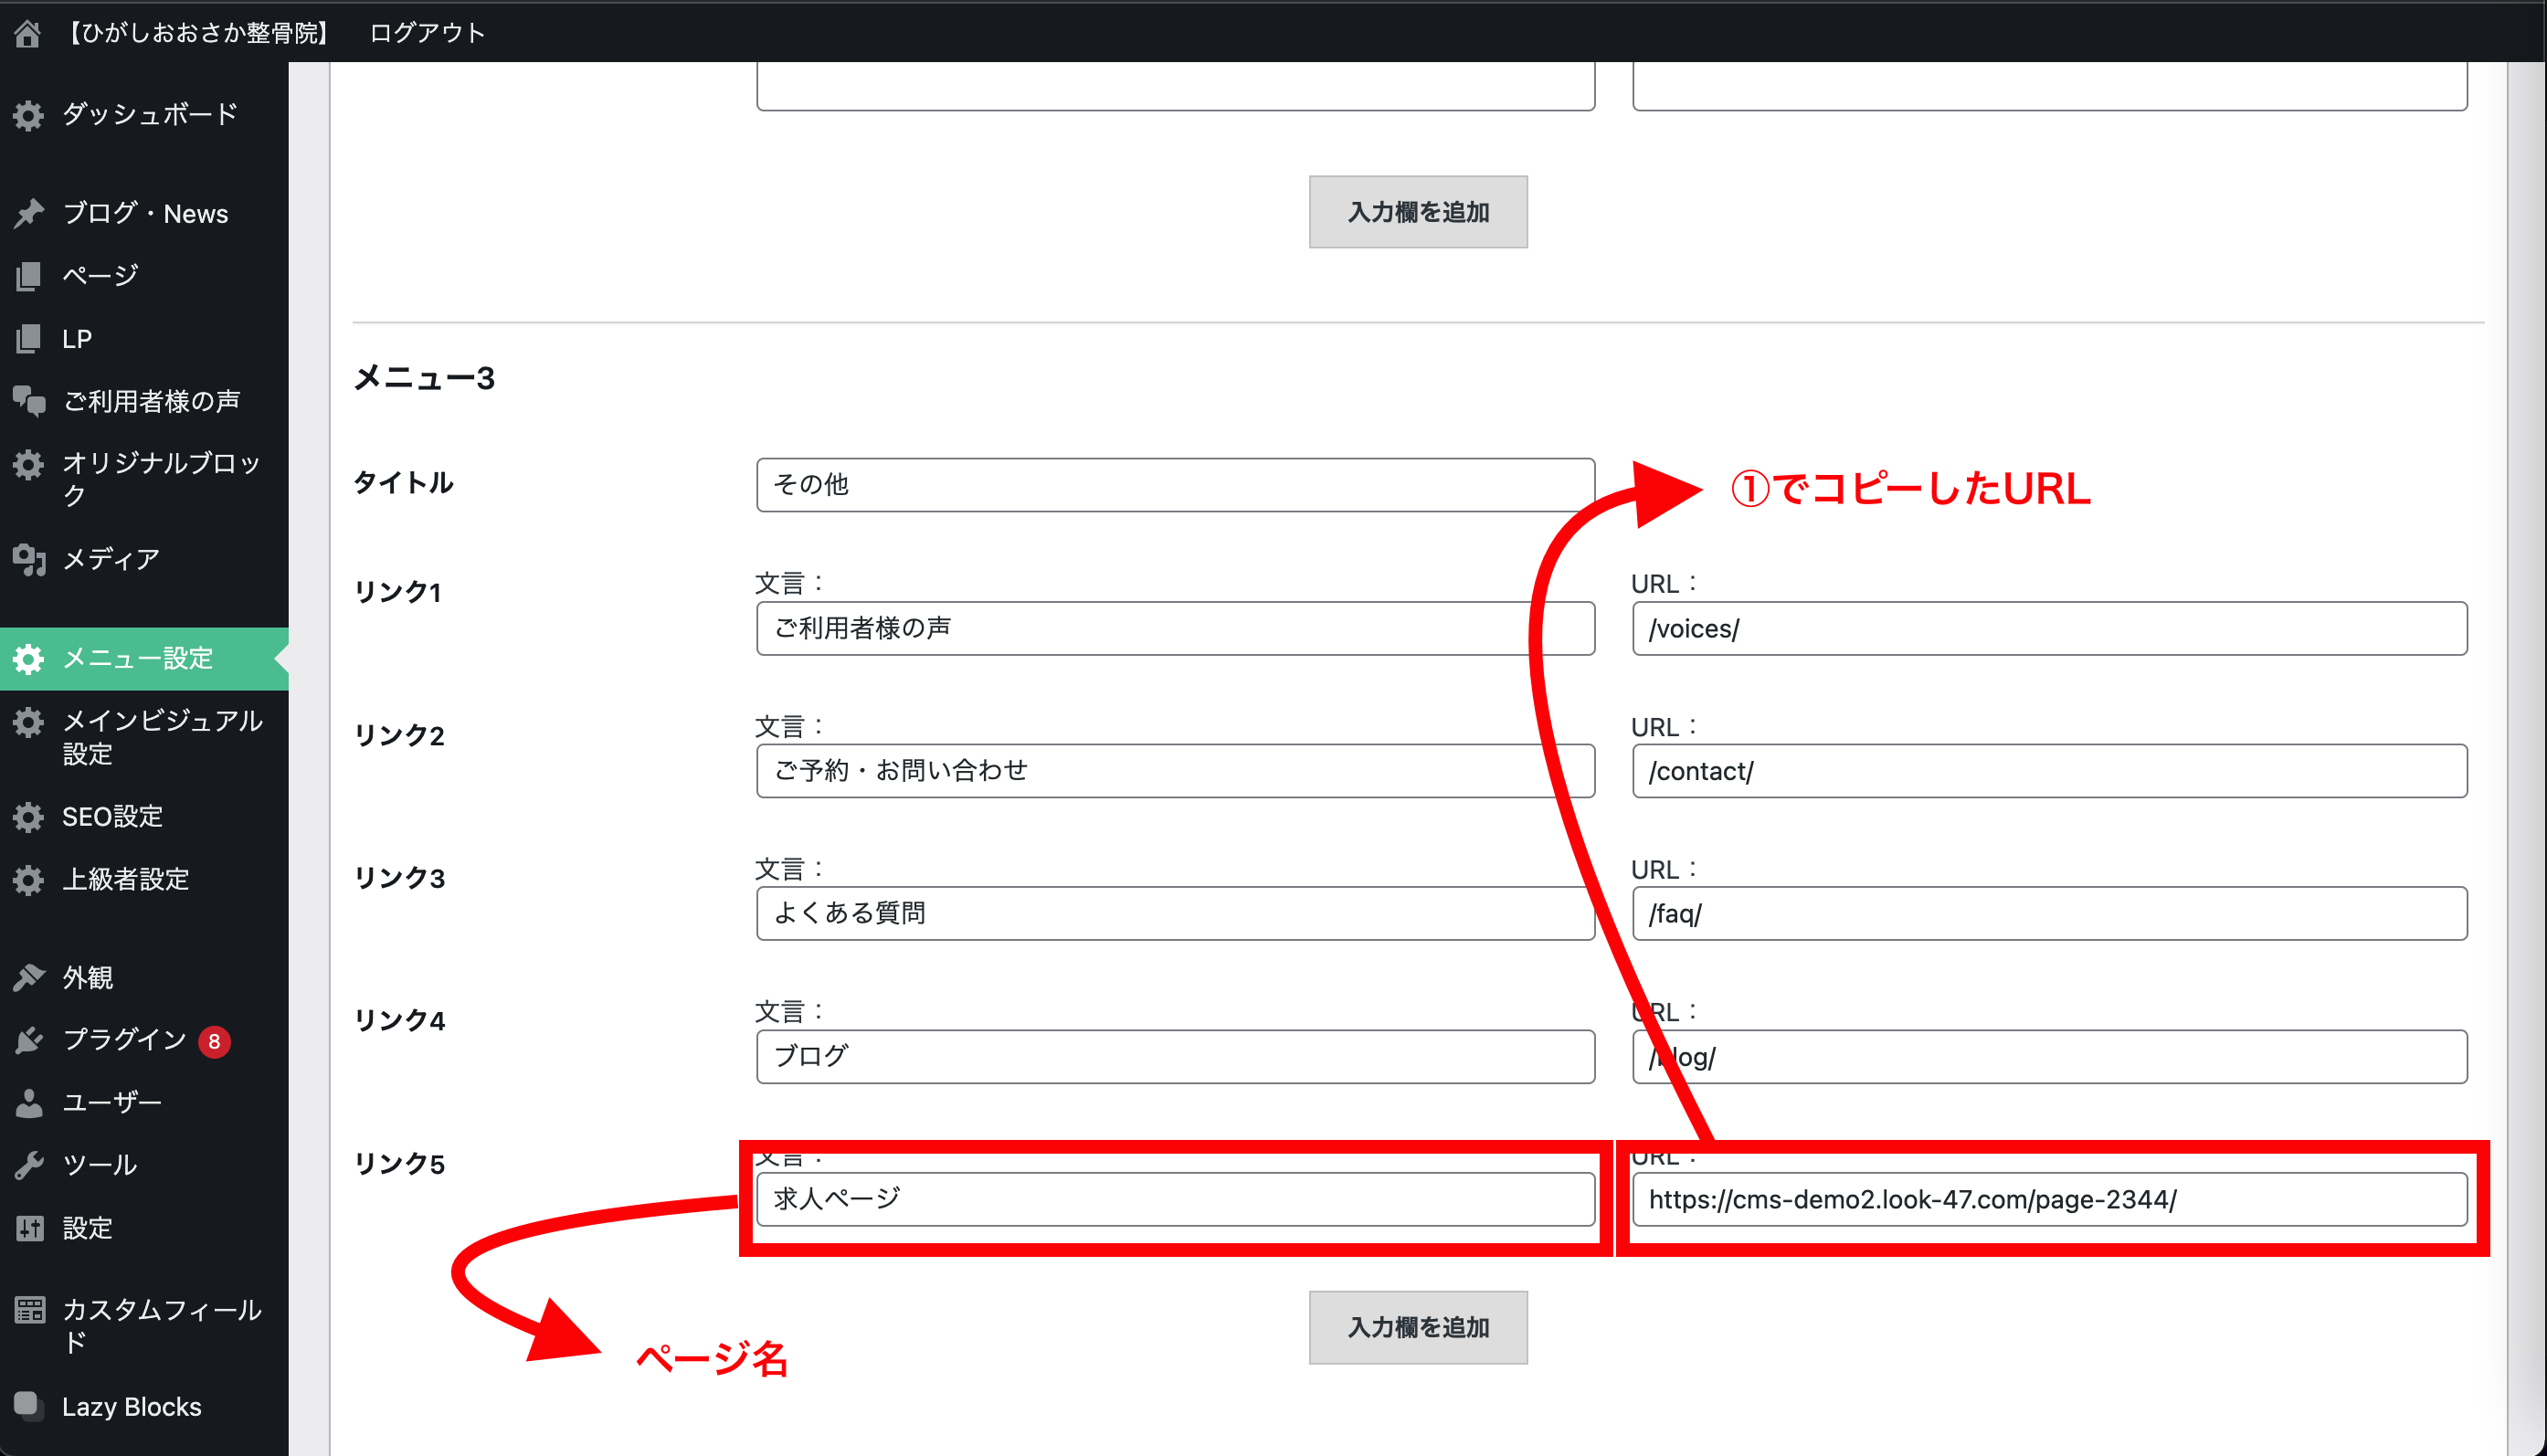Click the Dashboard gear icon
The height and width of the screenshot is (1456, 2547).
(x=28, y=115)
